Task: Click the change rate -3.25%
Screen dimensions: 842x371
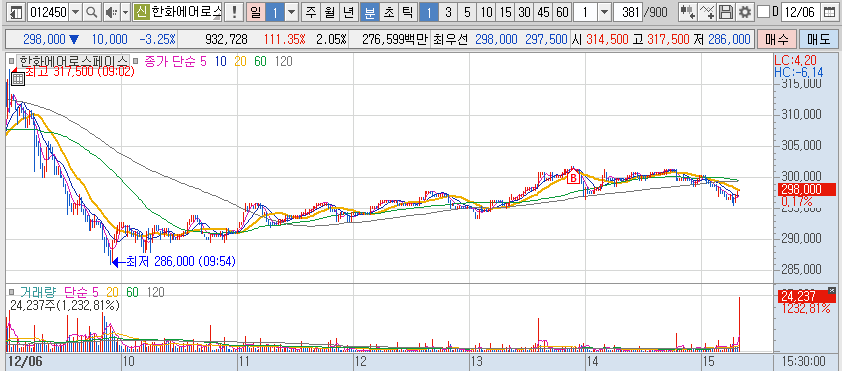Action: (157, 39)
